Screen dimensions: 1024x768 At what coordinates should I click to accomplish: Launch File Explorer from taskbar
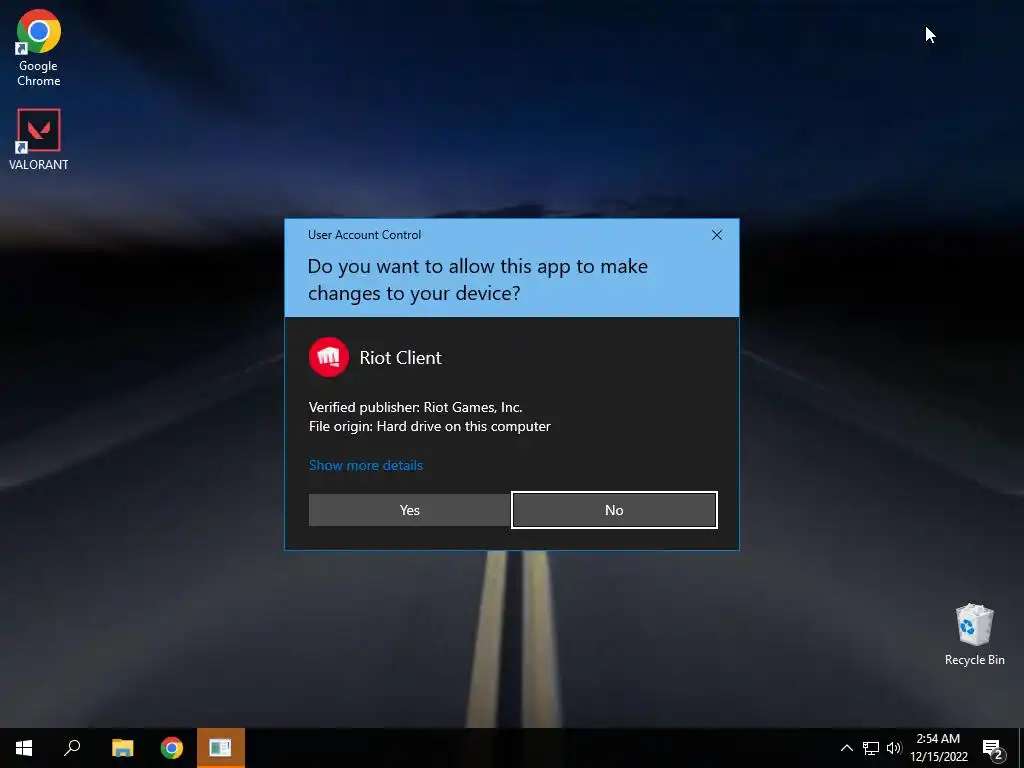coord(122,748)
